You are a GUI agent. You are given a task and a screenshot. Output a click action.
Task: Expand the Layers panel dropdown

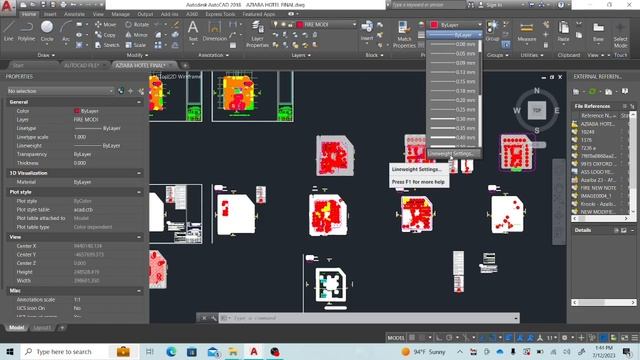[x=301, y=55]
